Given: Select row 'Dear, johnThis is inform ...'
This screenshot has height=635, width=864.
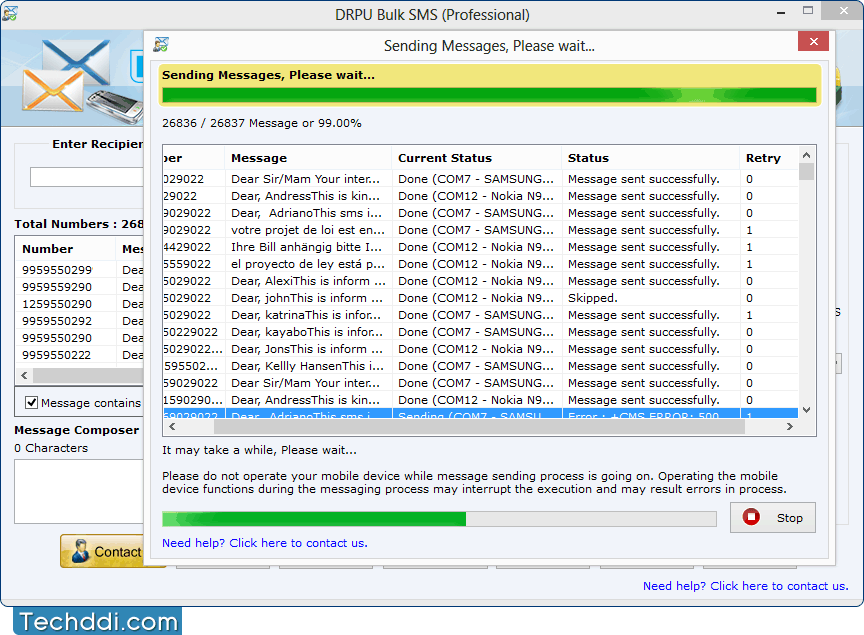Looking at the screenshot, I should pos(480,298).
